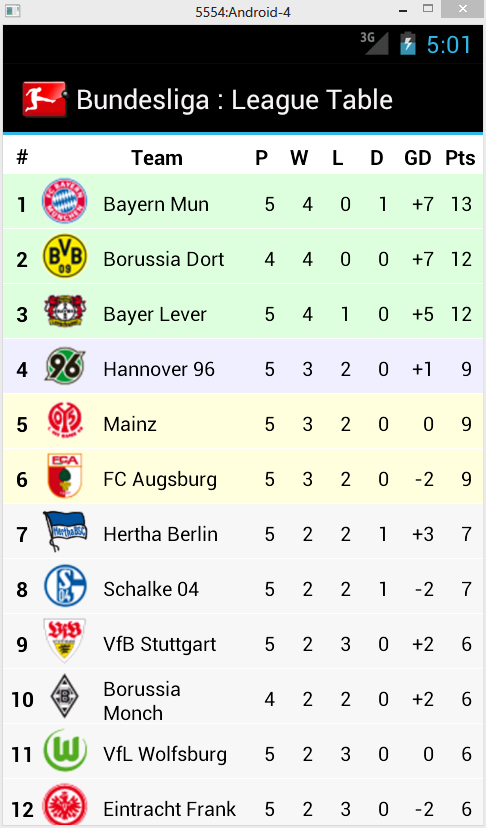This screenshot has width=486, height=828.
Task: Click the 3G signal indicator
Action: point(375,43)
